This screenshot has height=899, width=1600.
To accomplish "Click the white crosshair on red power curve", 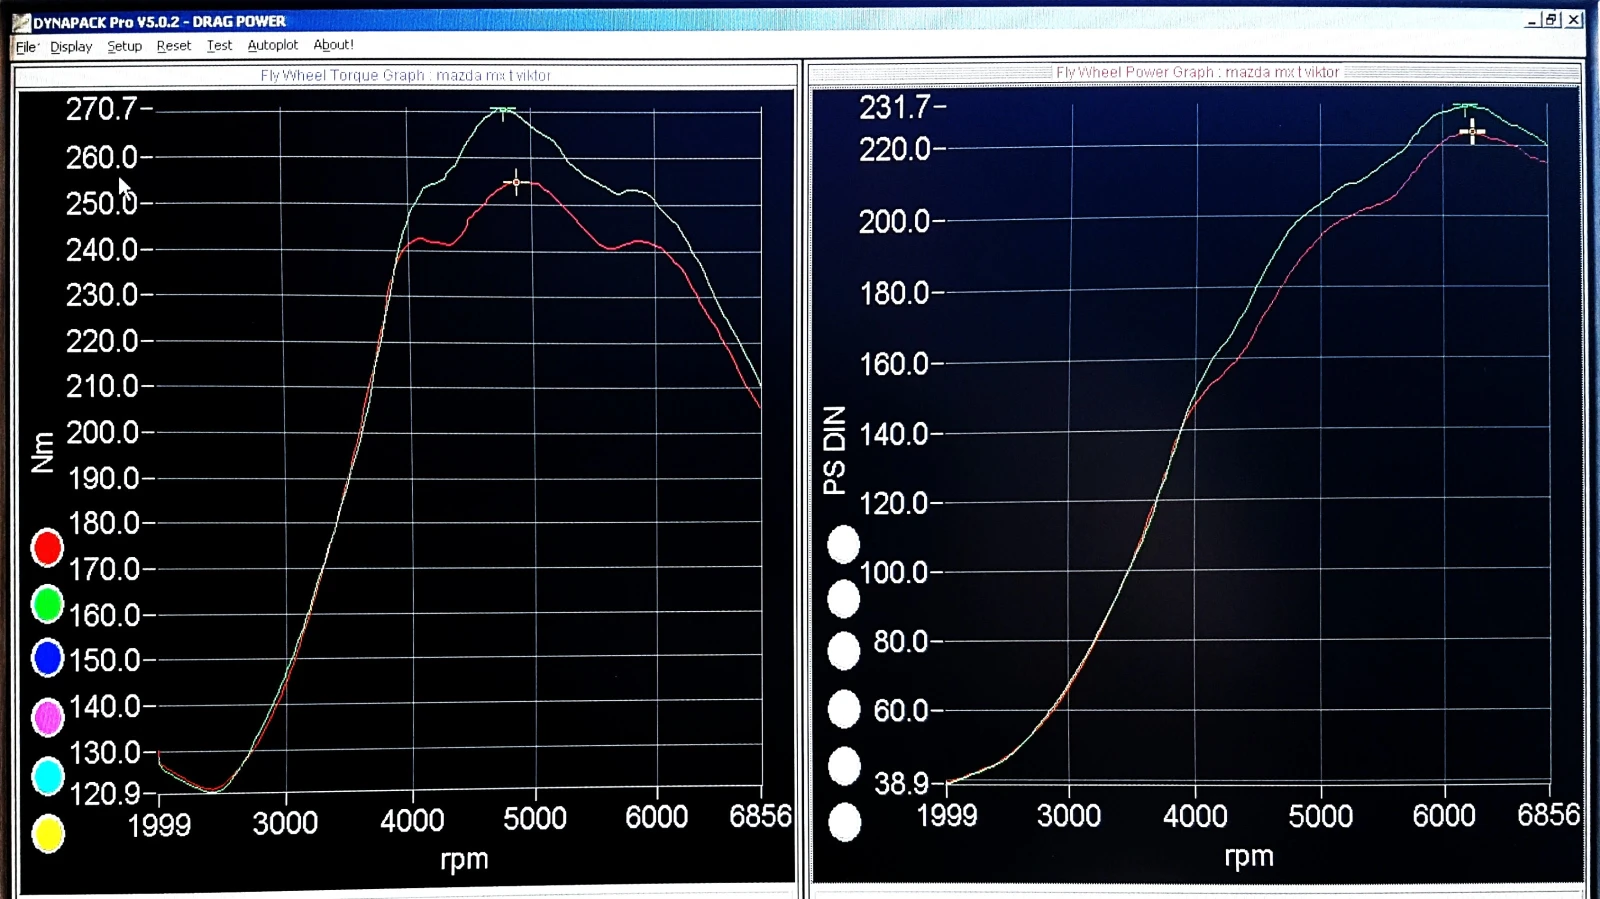I will point(1472,132).
